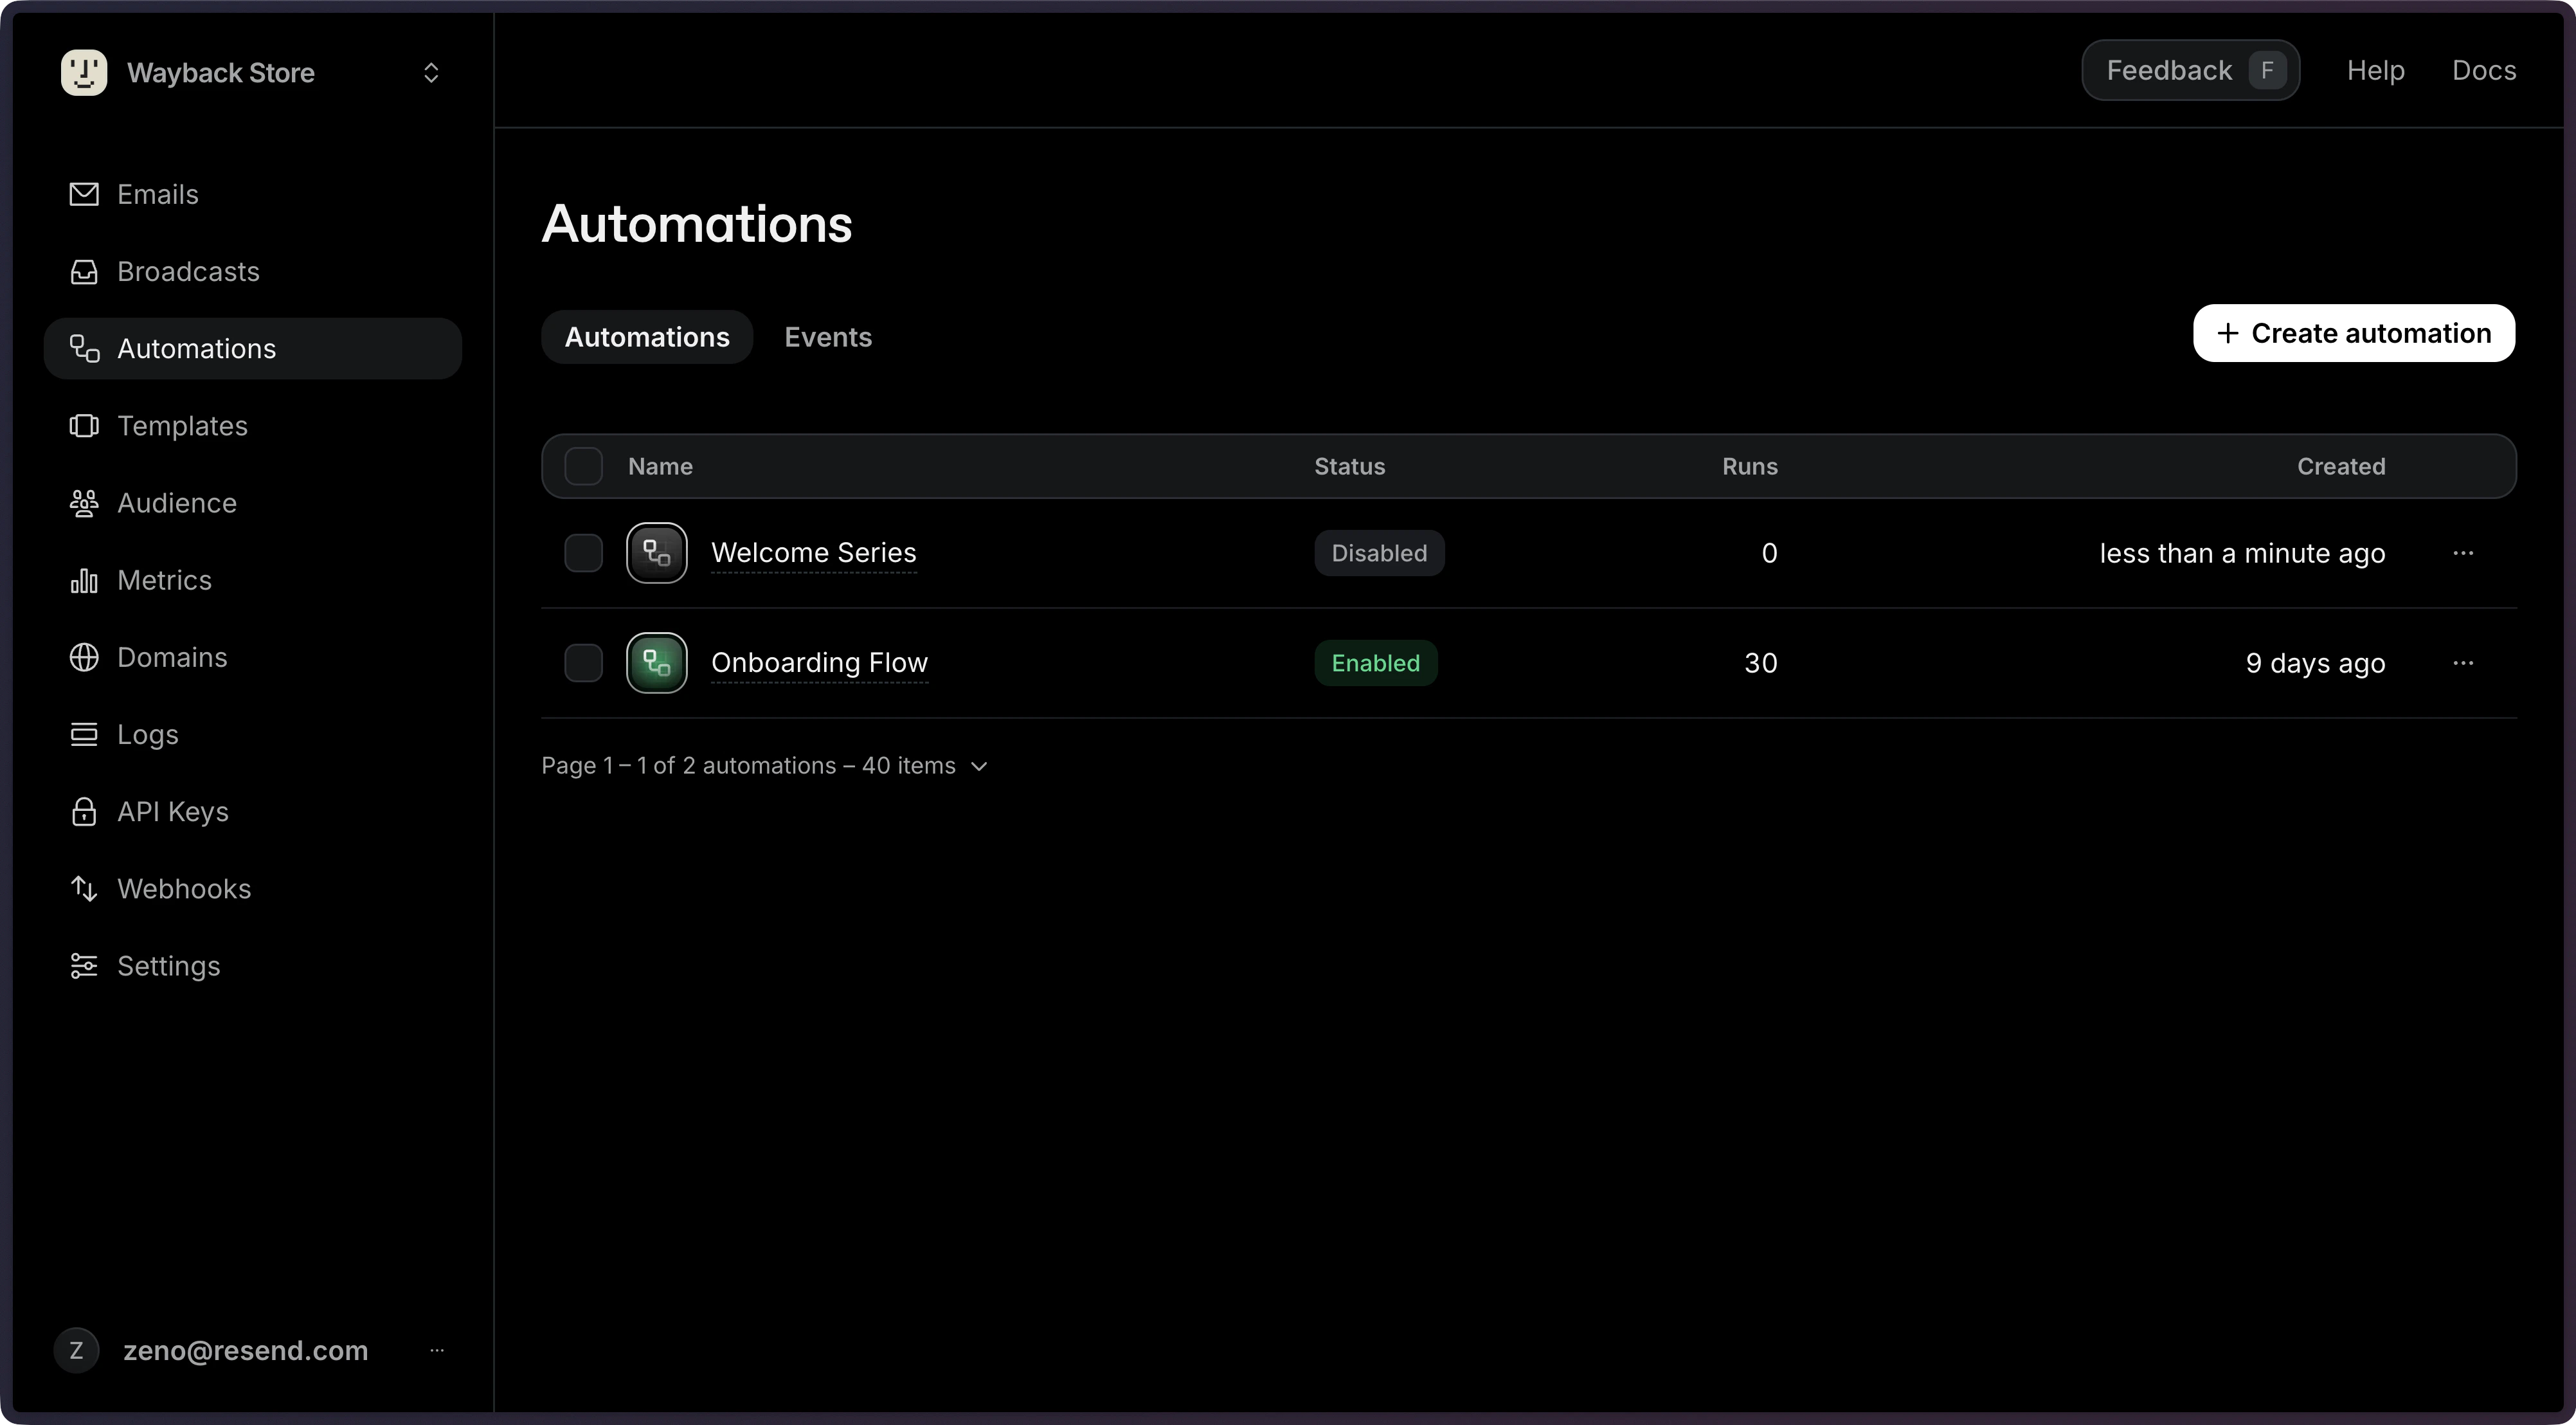Screen dimensions: 2576x1425
Task: Click the Enabled status badge on Onboarding Flow
Action: click(x=1376, y=662)
